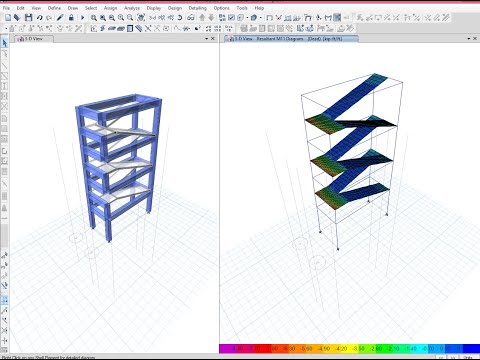The width and height of the screenshot is (480, 360).
Task: Click the crossed-lines toolbar icon after the frame icon
Action: click(279, 18)
